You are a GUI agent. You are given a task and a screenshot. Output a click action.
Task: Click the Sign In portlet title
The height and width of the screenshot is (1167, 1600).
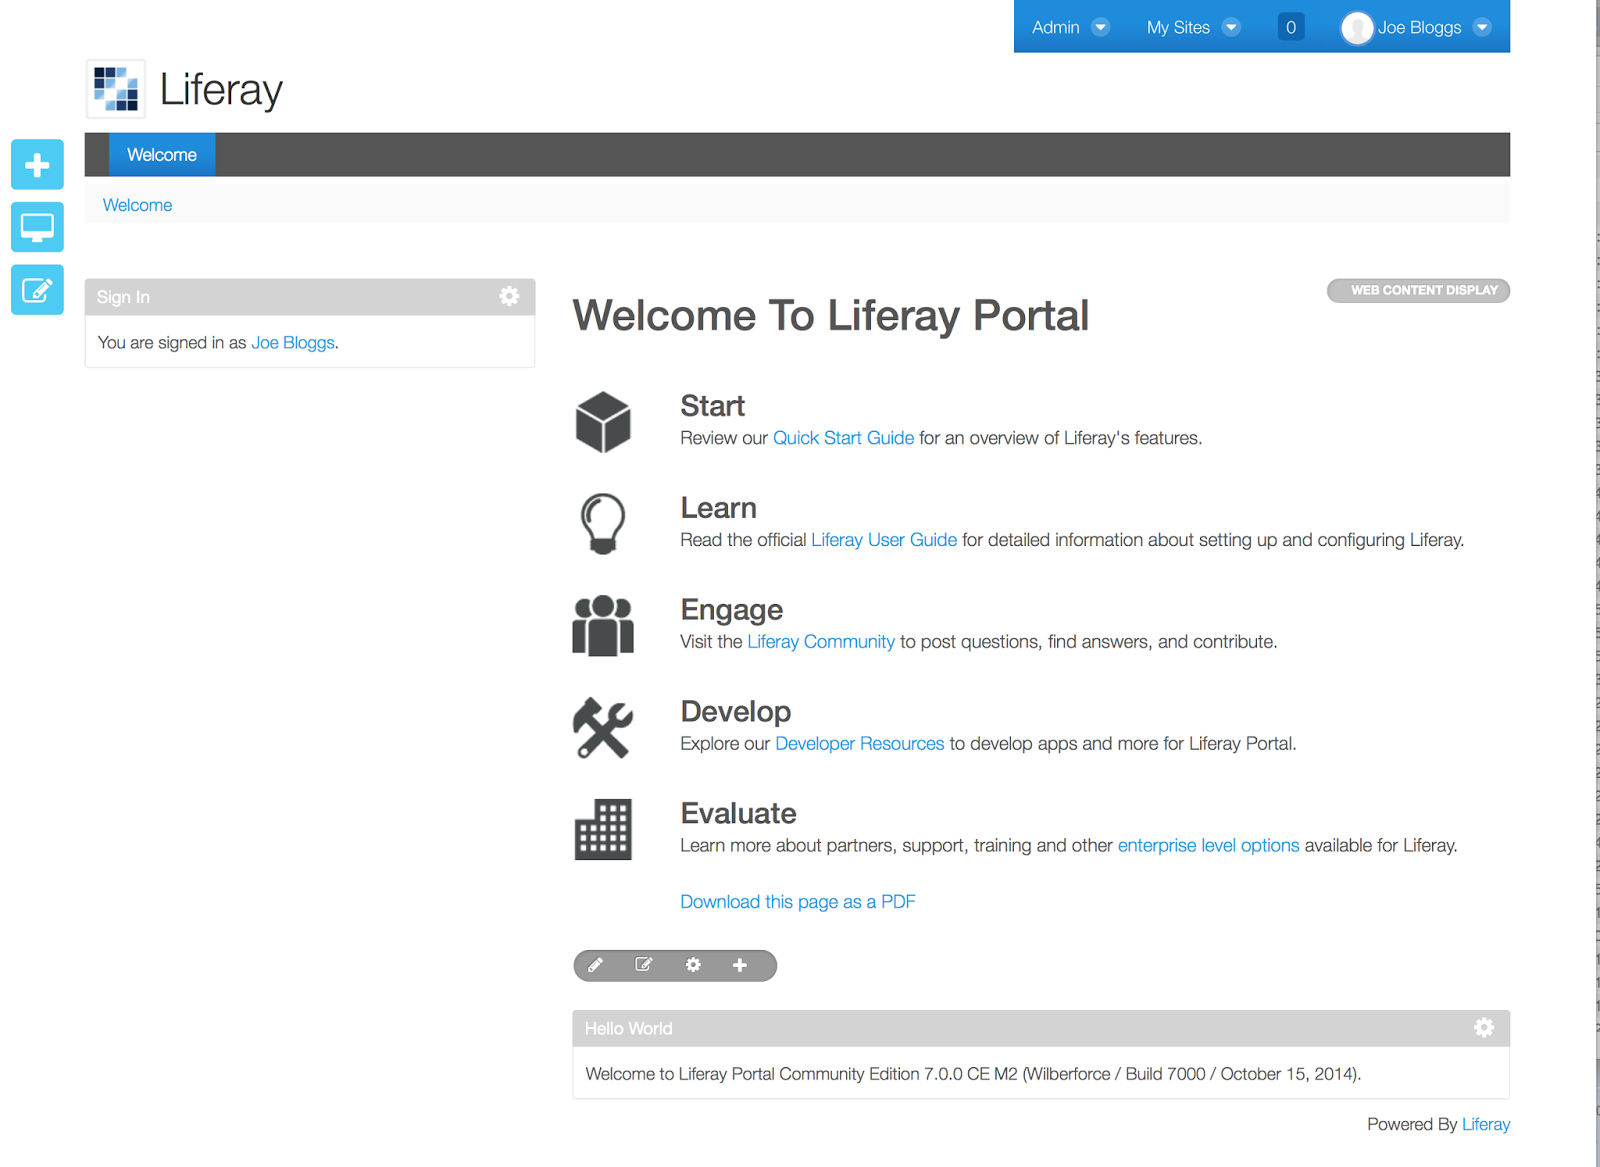pyautogui.click(x=123, y=297)
